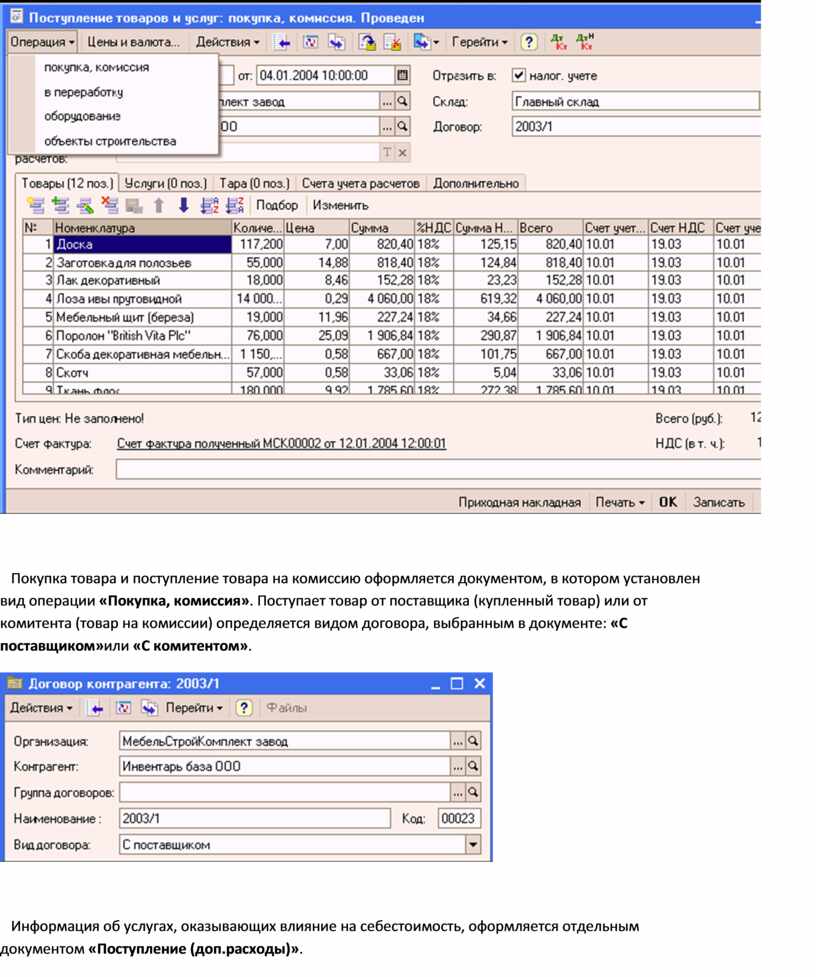
Task: Click the empty Комментарий input field
Action: [438, 469]
